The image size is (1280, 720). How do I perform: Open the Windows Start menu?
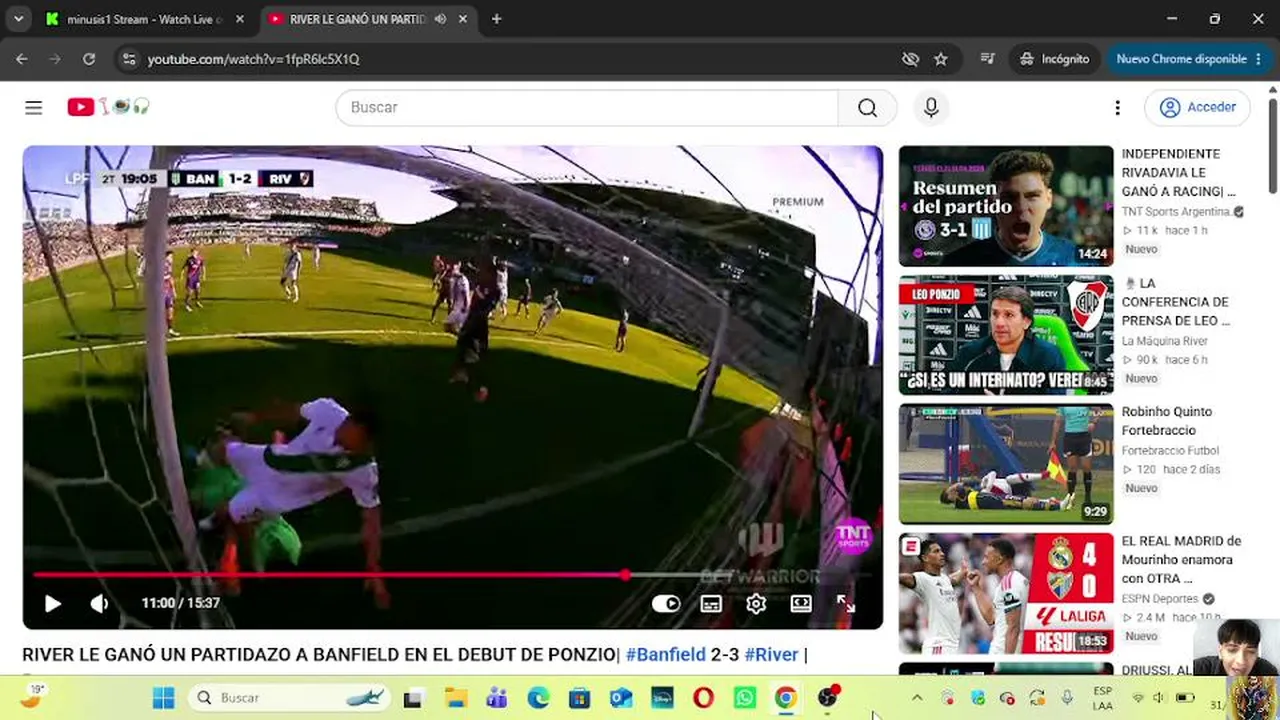point(163,698)
